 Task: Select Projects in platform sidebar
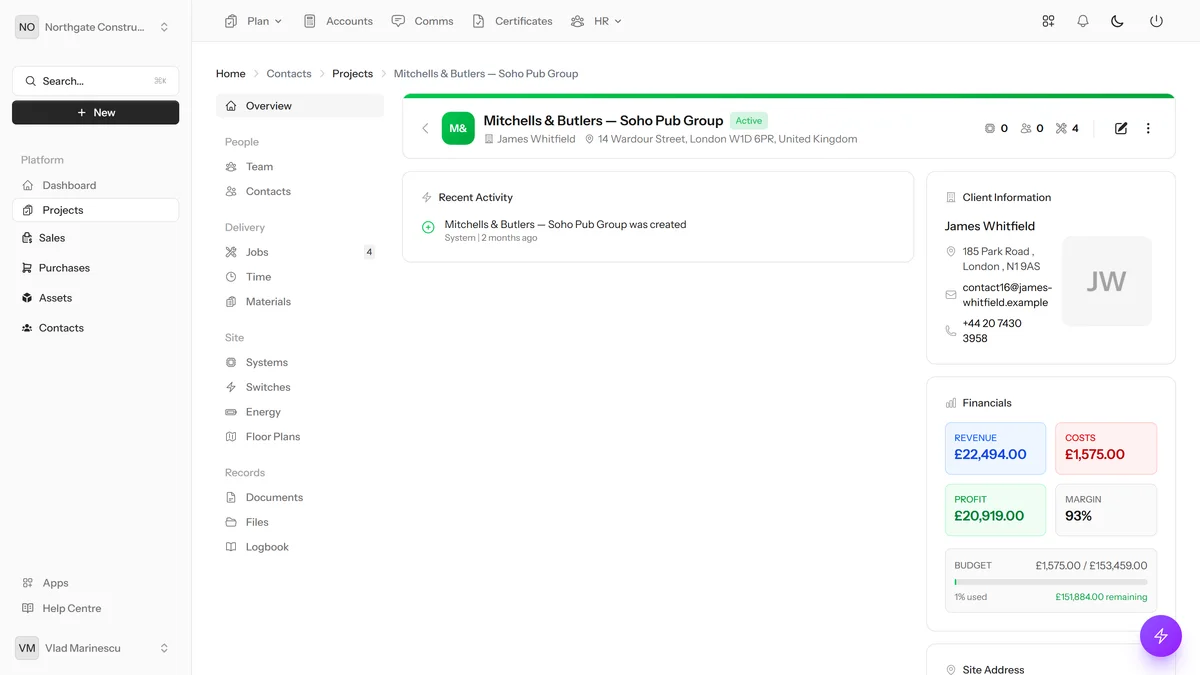95,210
